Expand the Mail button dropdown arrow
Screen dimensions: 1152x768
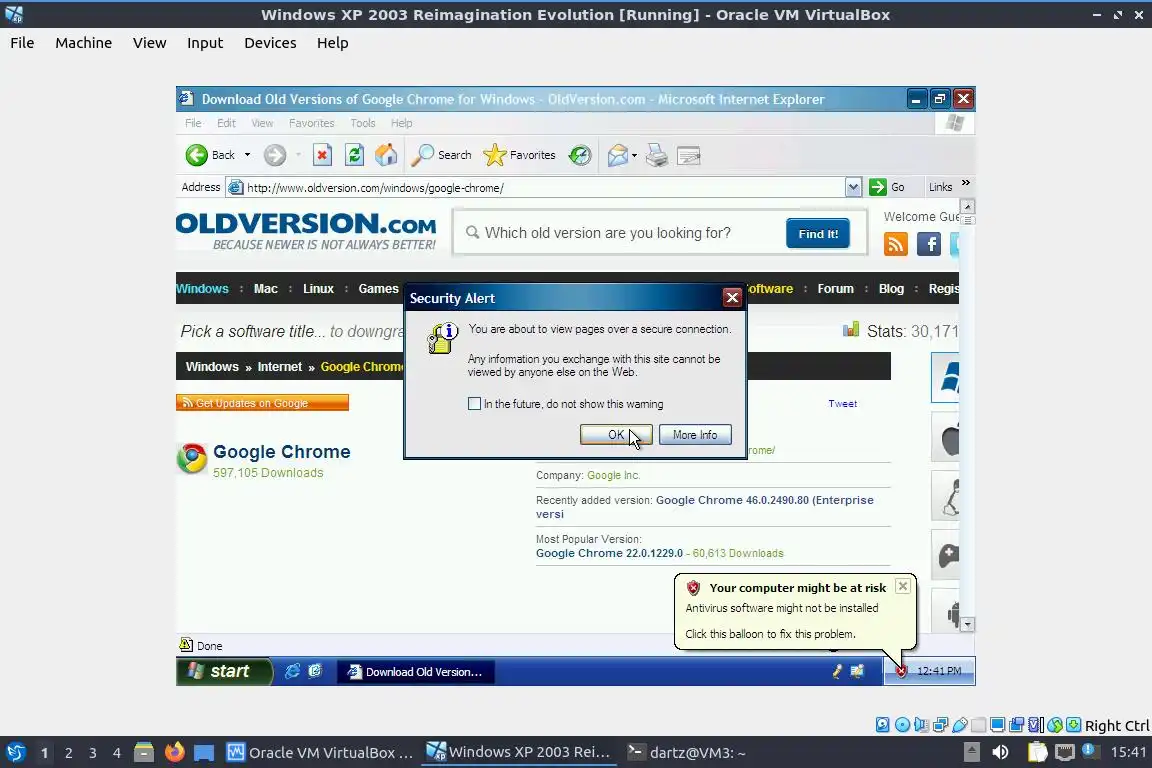tap(634, 155)
